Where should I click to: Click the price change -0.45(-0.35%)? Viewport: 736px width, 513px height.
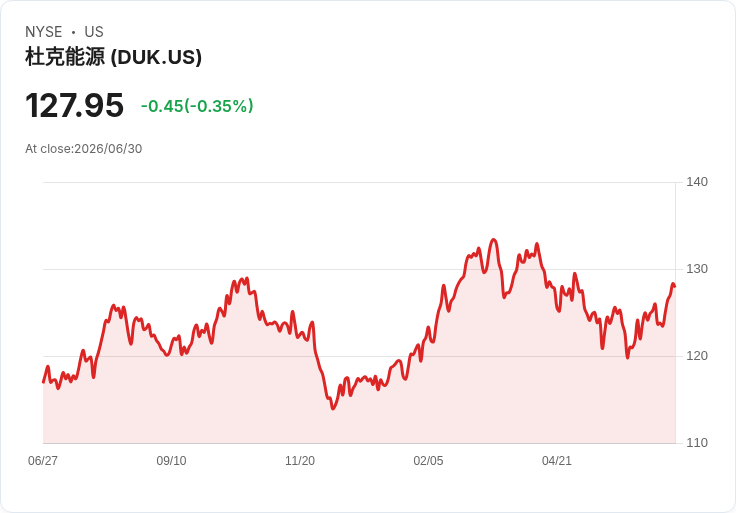point(197,106)
